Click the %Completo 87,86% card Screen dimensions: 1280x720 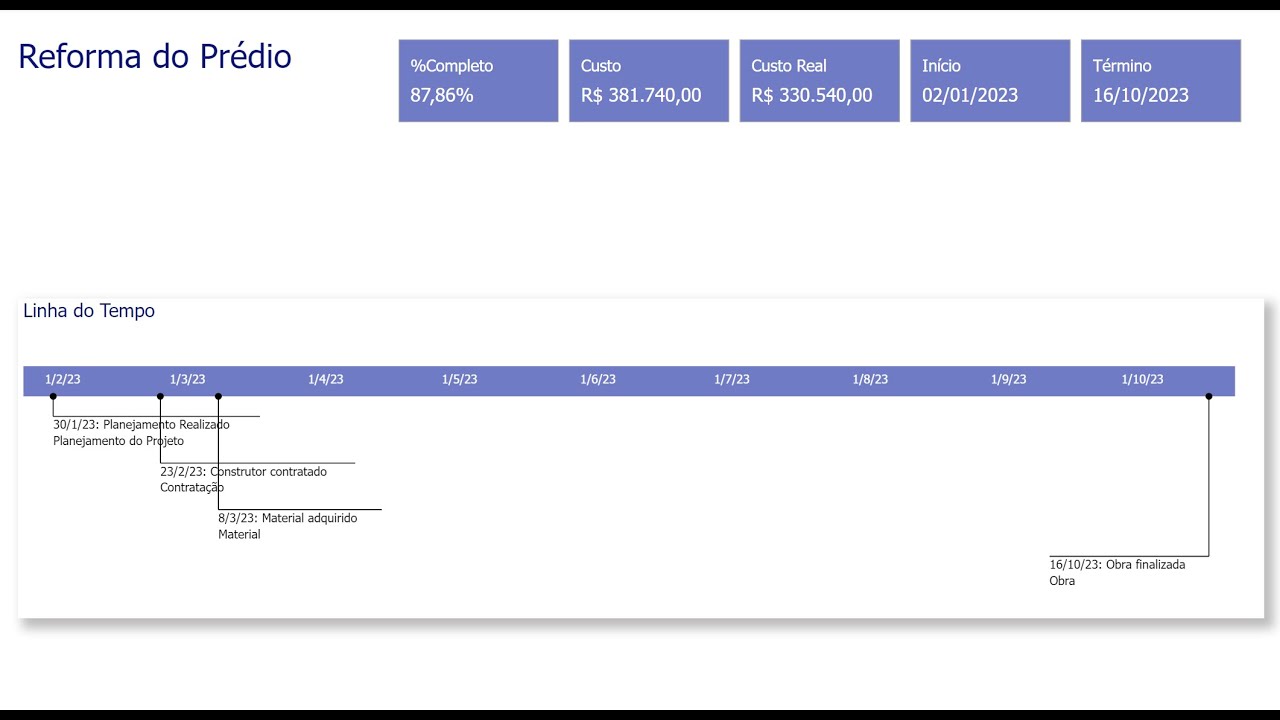[478, 81]
